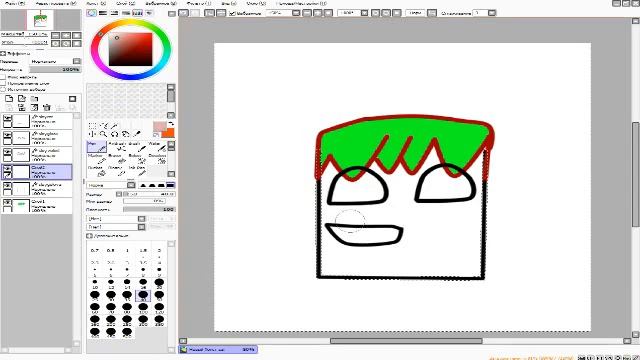This screenshot has height=360, width=640.
Task: Adjust the brush density slider
Action: (149, 209)
